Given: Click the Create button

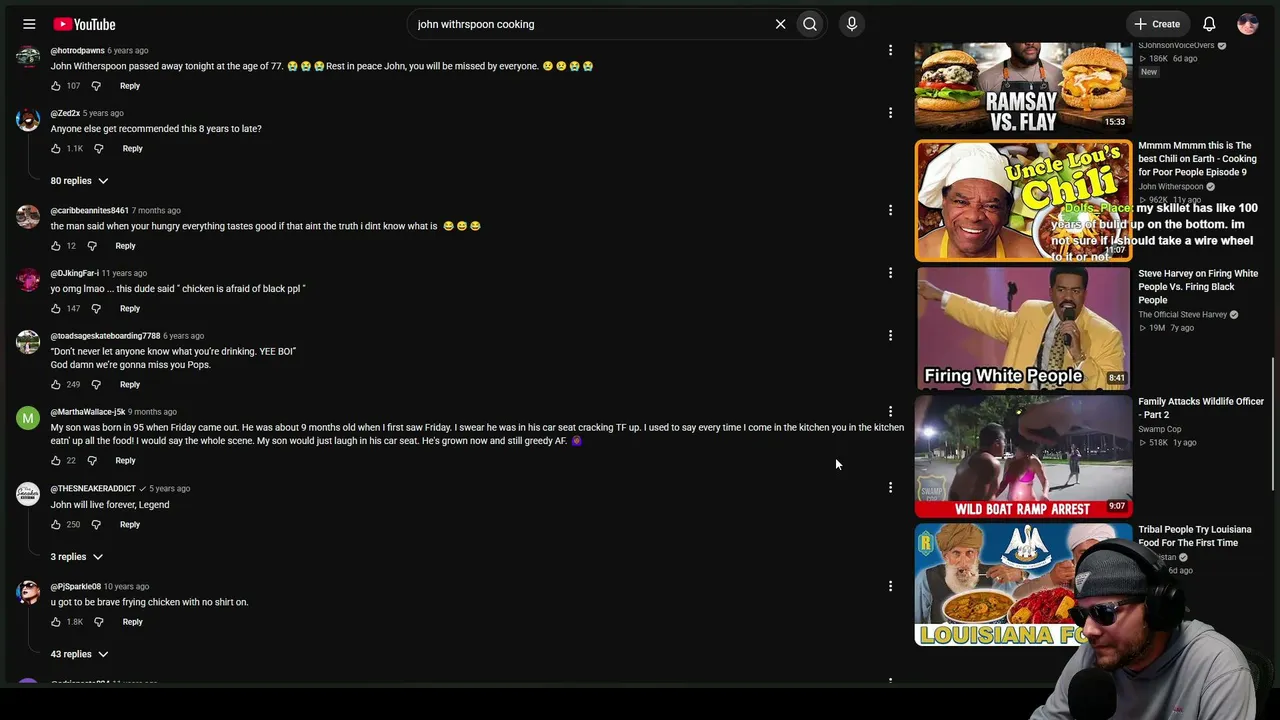Looking at the screenshot, I should point(1157,24).
